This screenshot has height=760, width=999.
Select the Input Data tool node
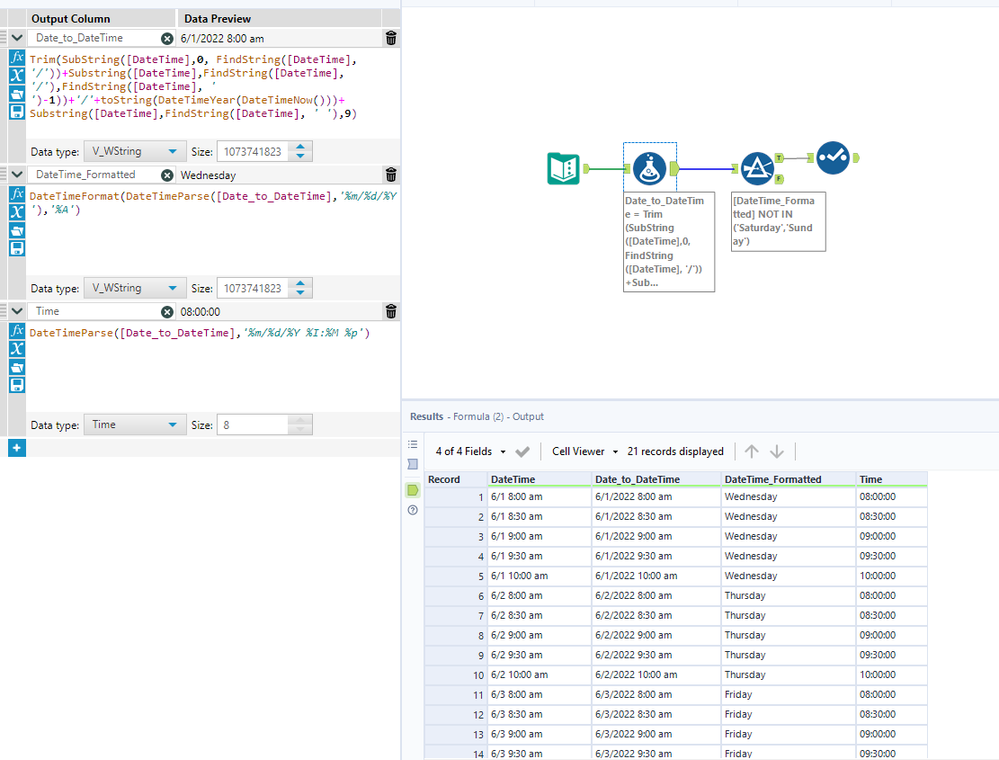coord(563,169)
